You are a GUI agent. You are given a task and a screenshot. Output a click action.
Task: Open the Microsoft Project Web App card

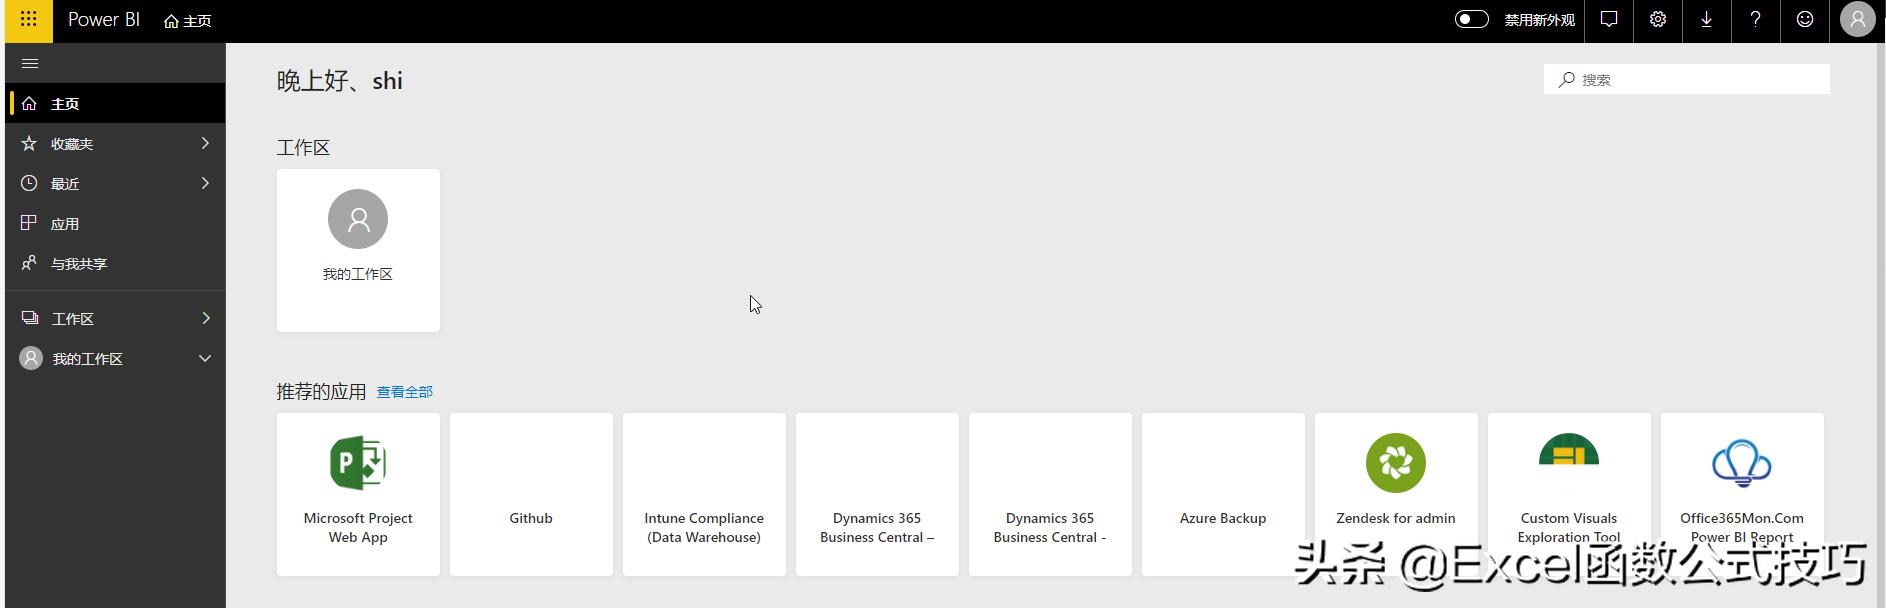point(358,494)
